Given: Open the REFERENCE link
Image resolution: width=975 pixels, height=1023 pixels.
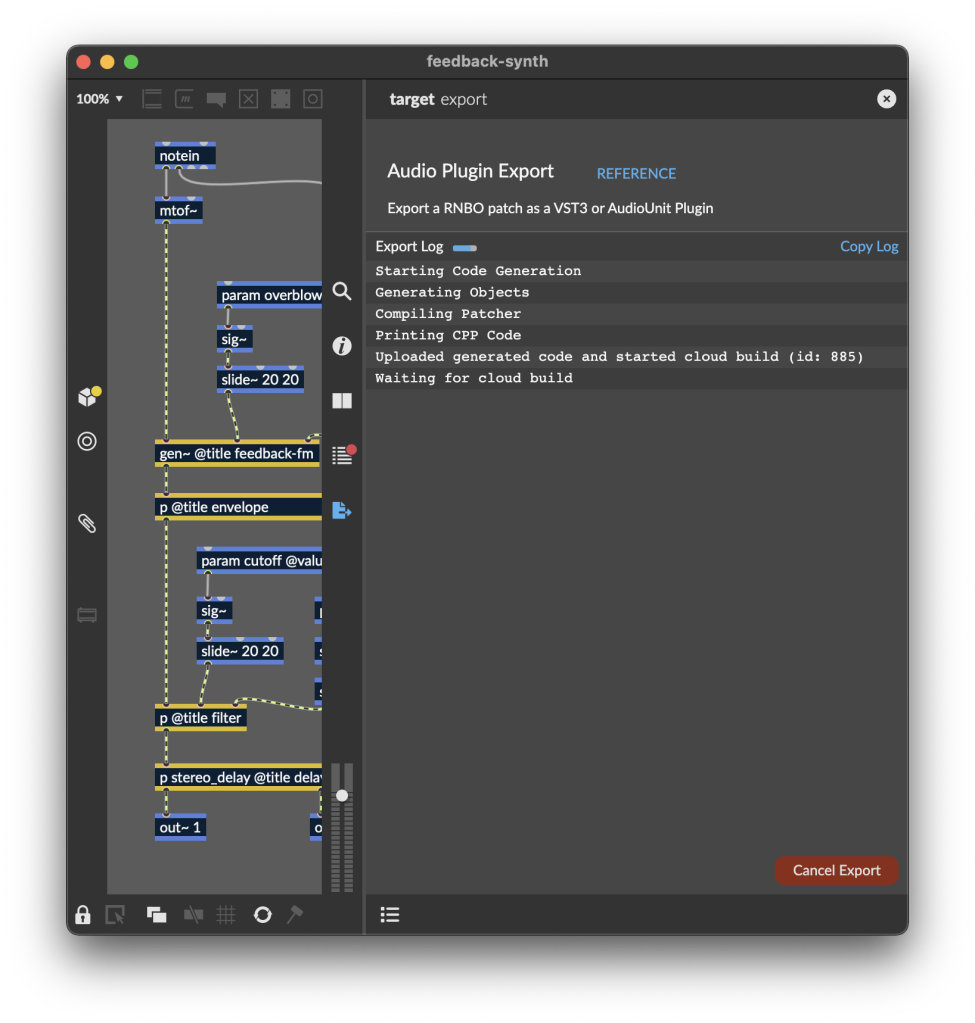Looking at the screenshot, I should point(636,174).
